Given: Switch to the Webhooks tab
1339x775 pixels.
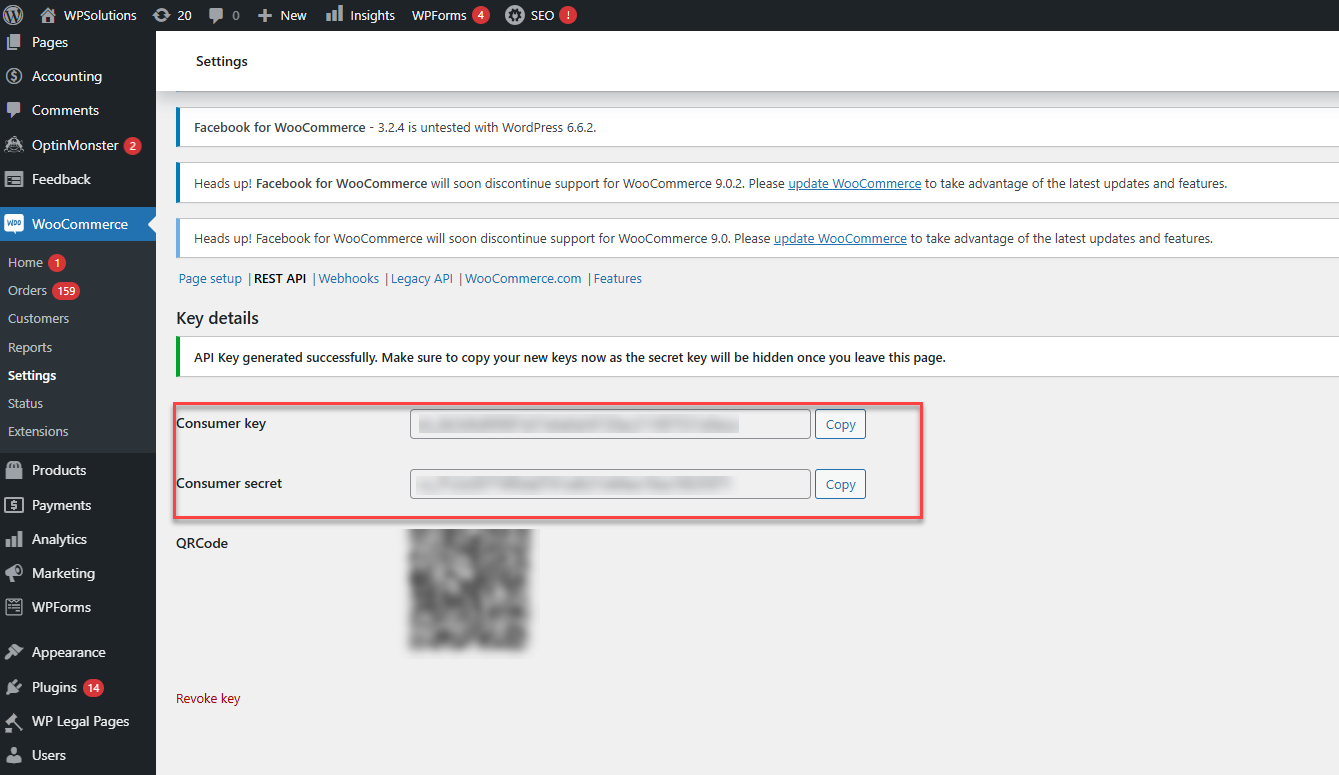Looking at the screenshot, I should click(x=348, y=279).
